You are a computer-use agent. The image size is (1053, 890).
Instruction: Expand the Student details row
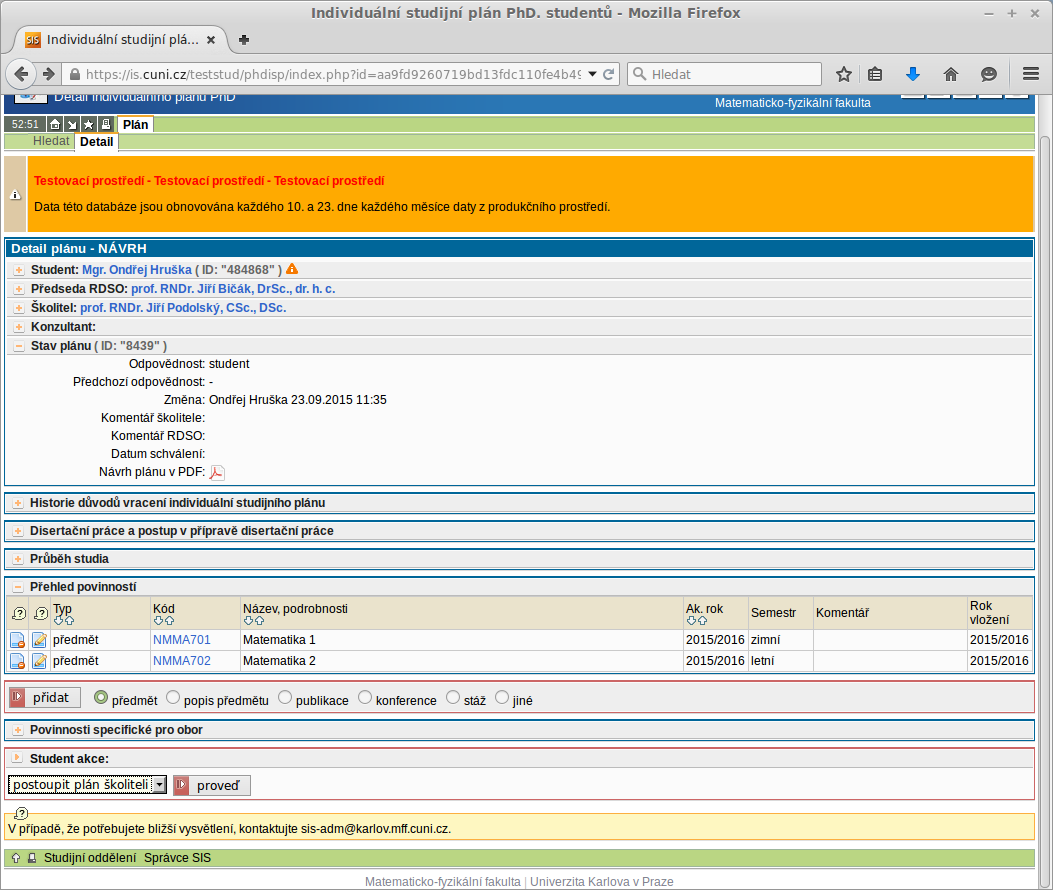(x=19, y=270)
